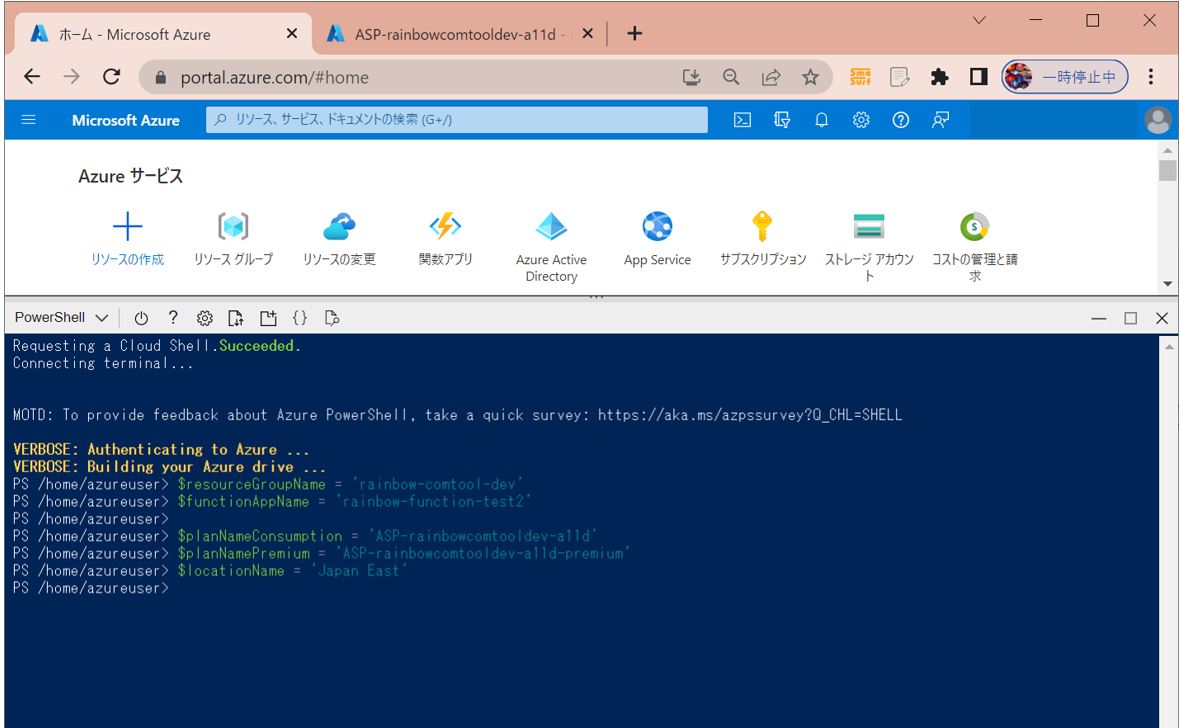
Task: Restart Cloud Shell with power icon
Action: (x=141, y=318)
